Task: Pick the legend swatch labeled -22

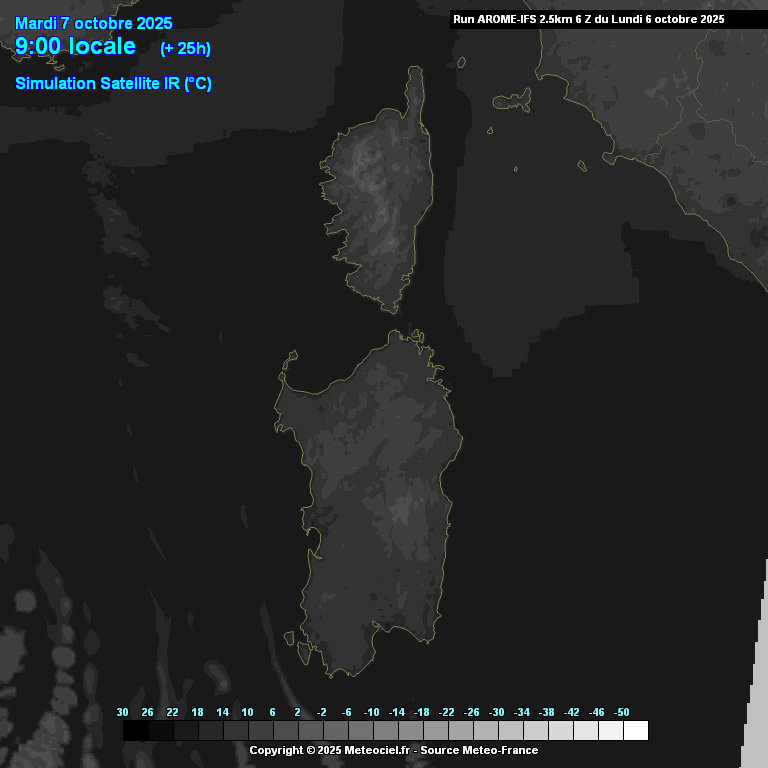Action: (460, 731)
